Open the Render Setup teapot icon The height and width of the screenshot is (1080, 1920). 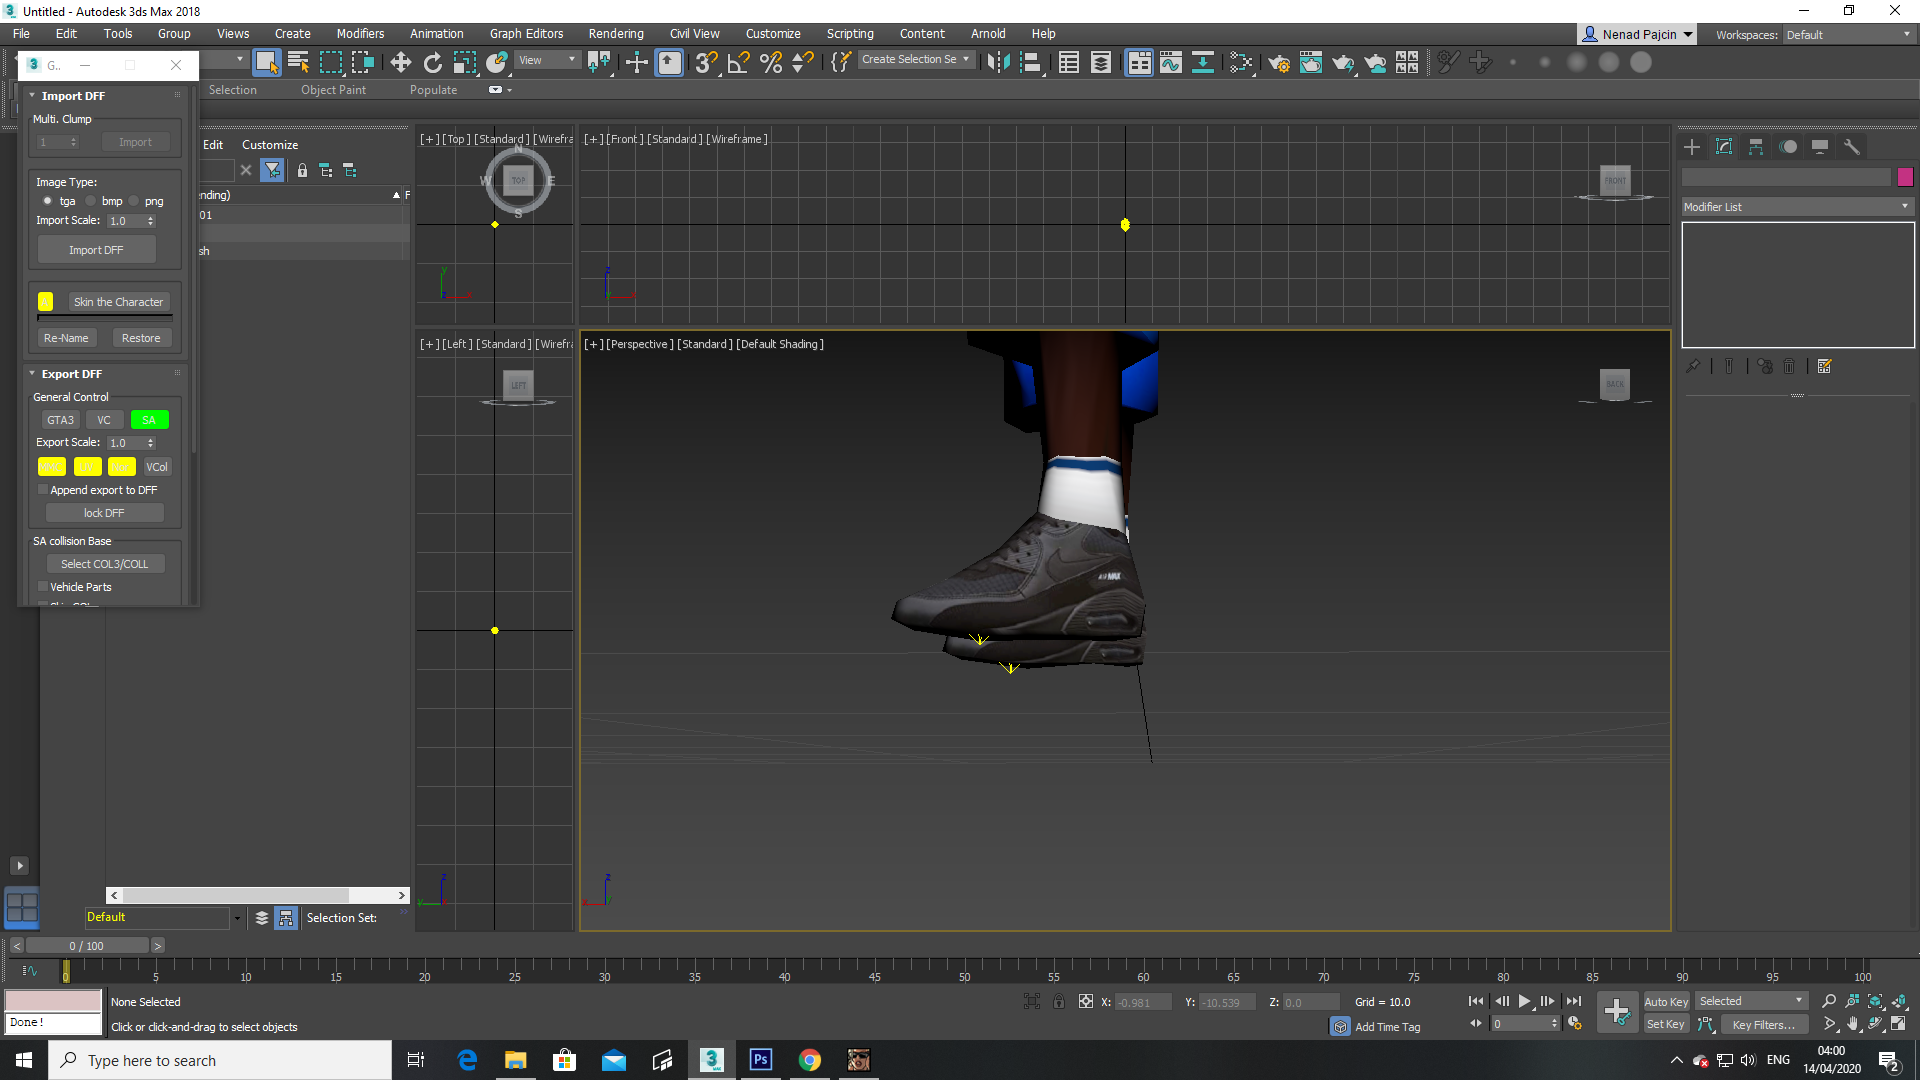[x=1279, y=62]
